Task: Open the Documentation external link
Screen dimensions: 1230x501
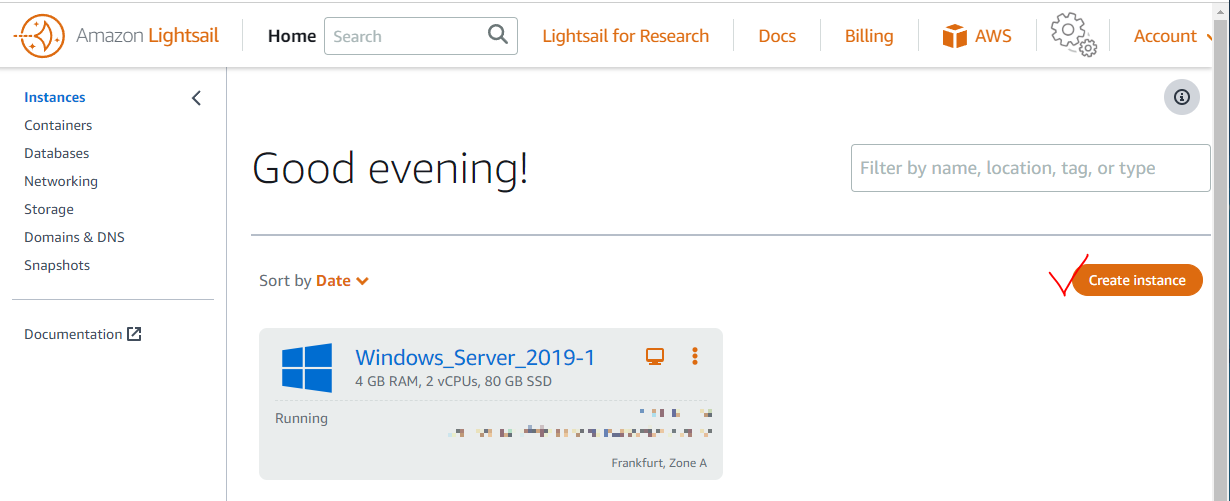Action: point(83,334)
